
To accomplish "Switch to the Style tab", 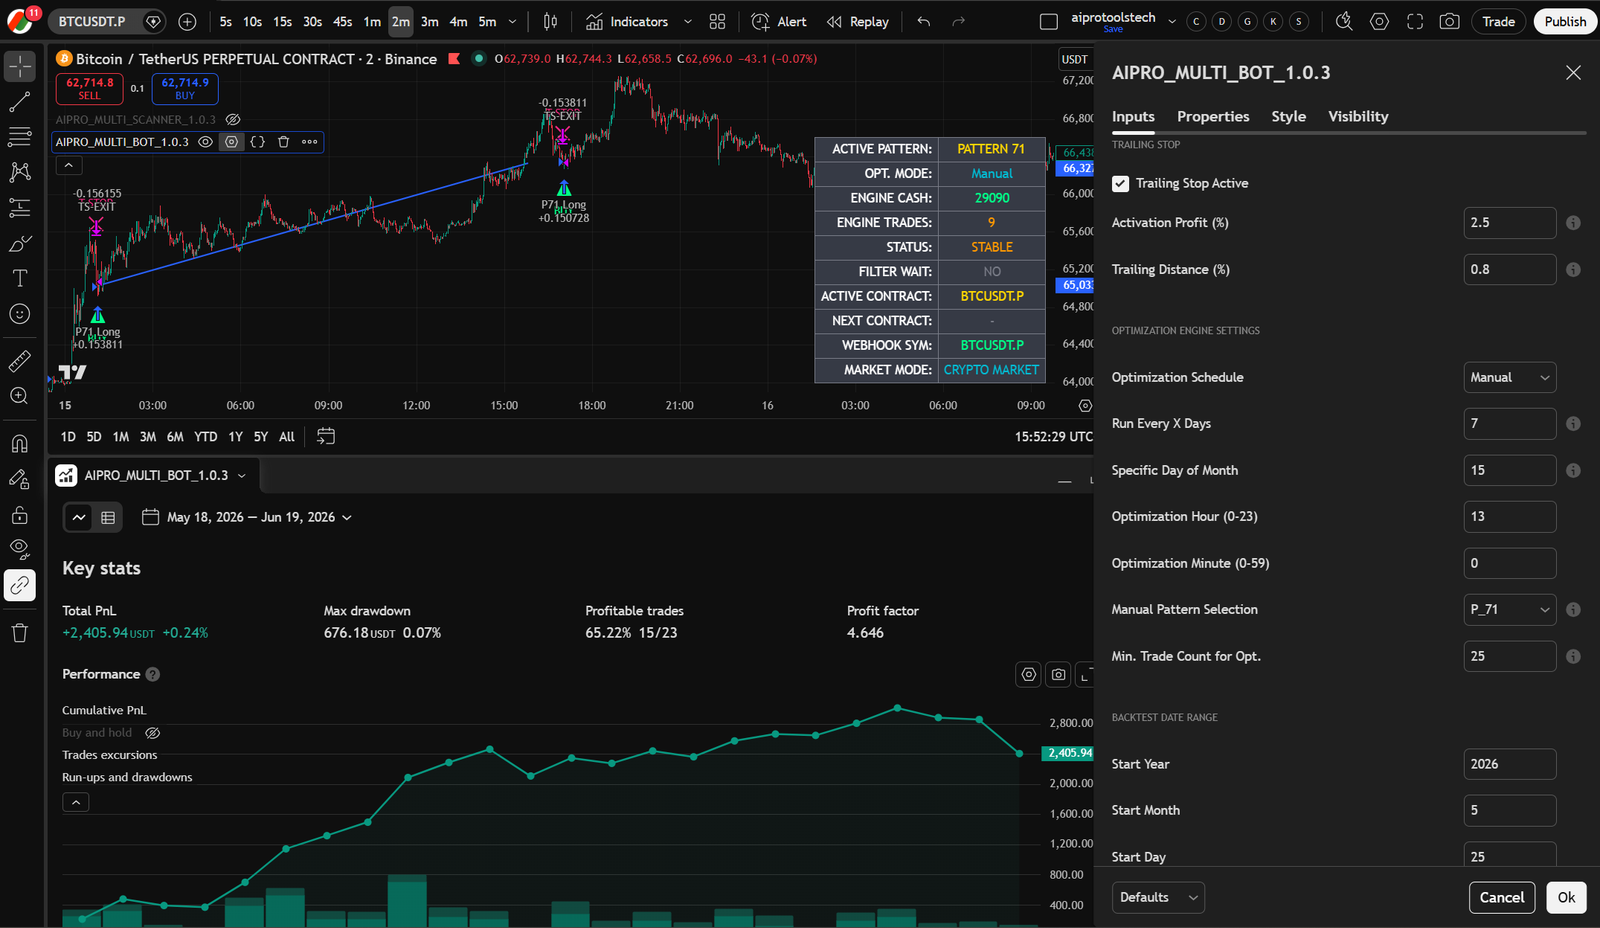I will click(1288, 116).
